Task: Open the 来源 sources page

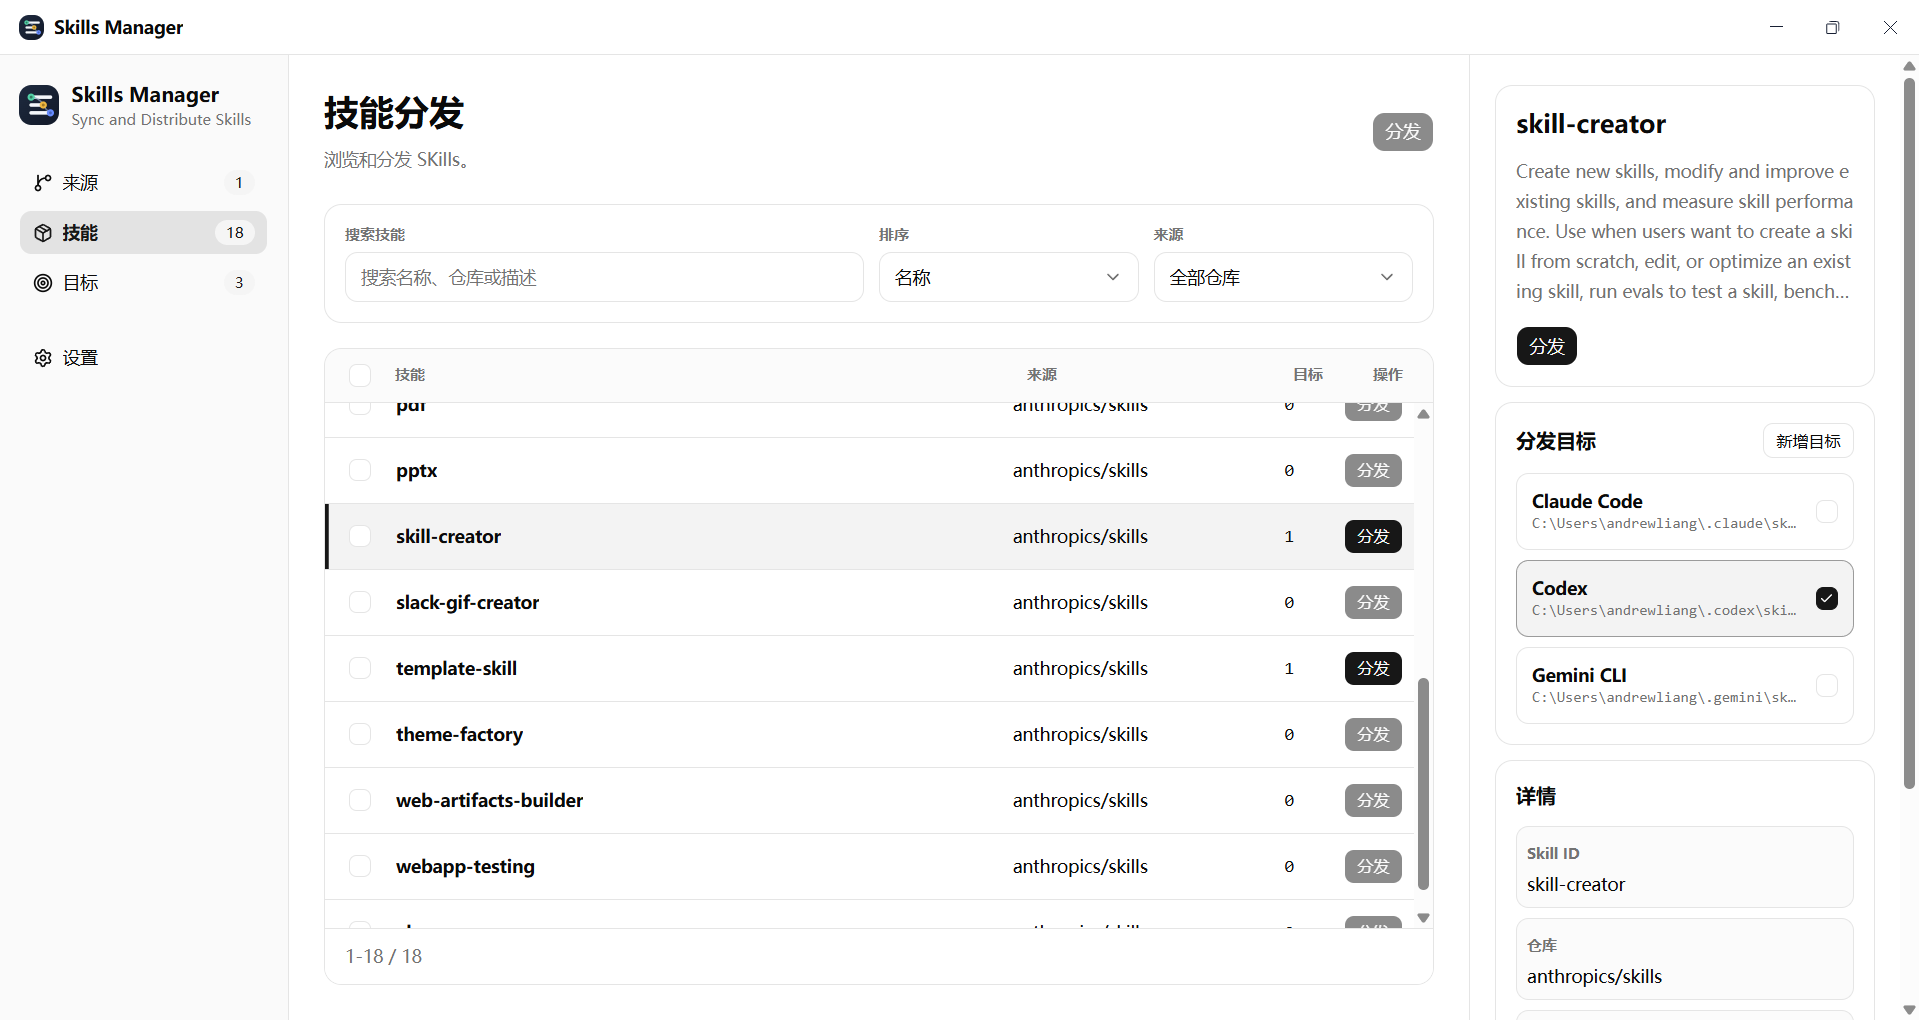Action: [x=143, y=183]
